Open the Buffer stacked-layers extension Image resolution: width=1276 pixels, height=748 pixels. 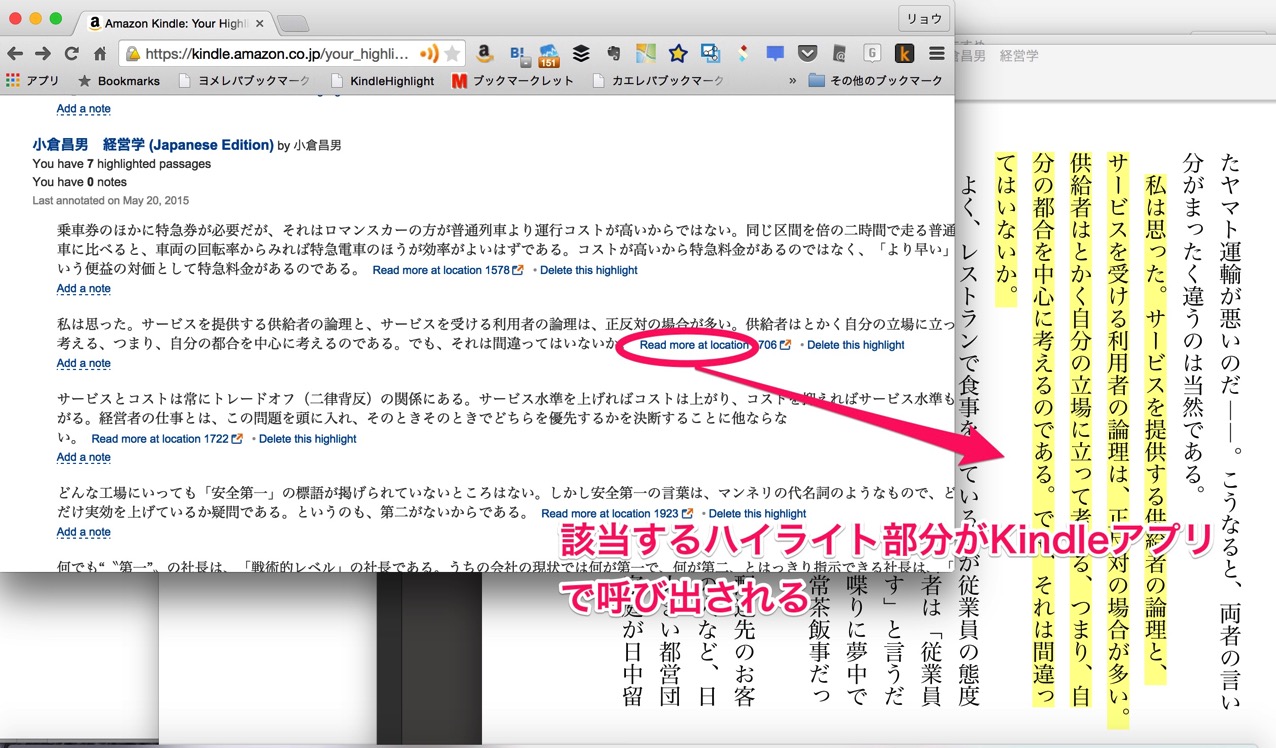pyautogui.click(x=581, y=54)
